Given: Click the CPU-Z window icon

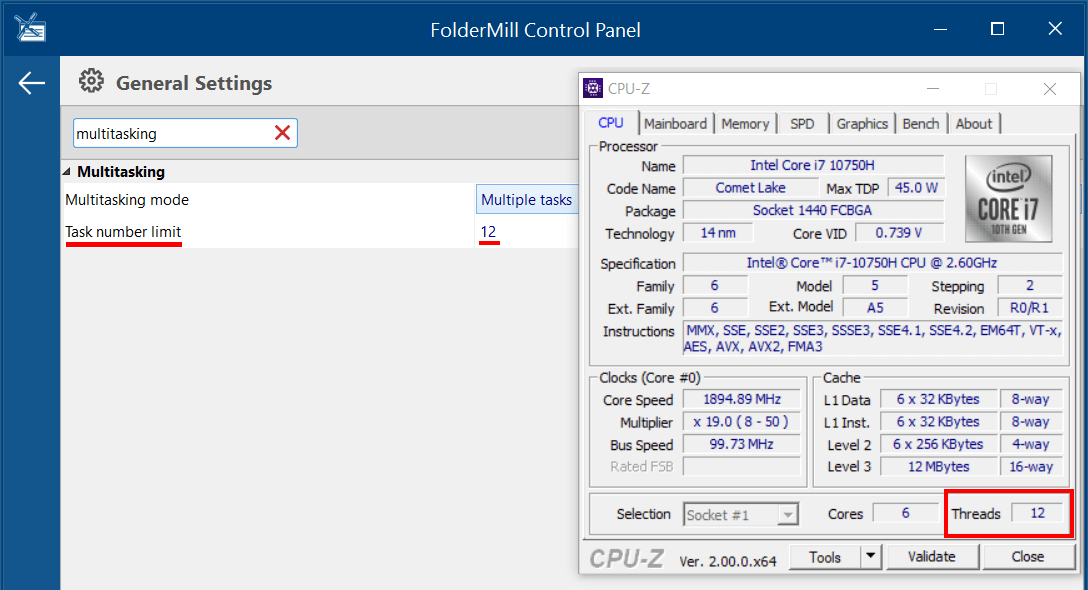Looking at the screenshot, I should [x=593, y=88].
